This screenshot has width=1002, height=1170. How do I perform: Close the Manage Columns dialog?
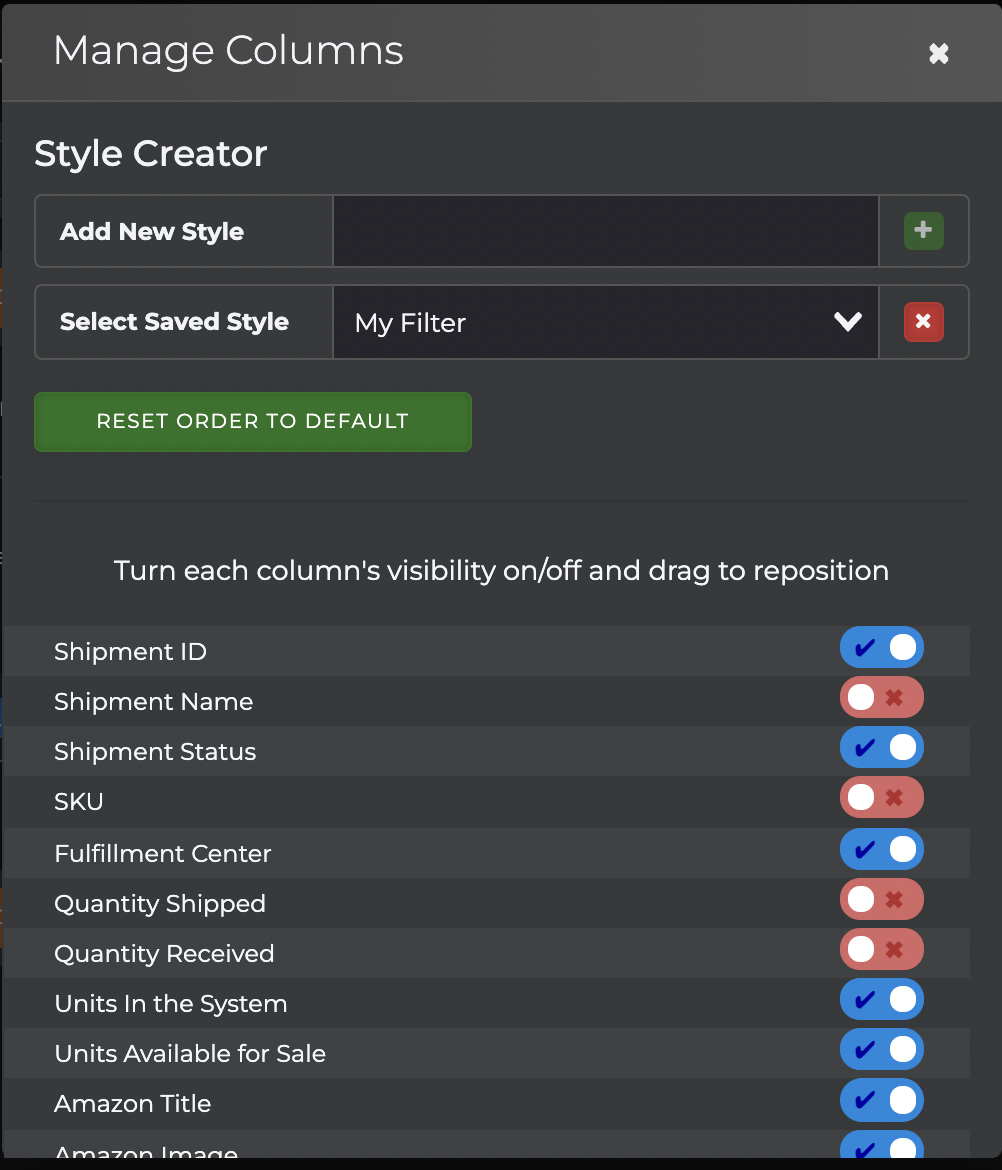click(938, 54)
